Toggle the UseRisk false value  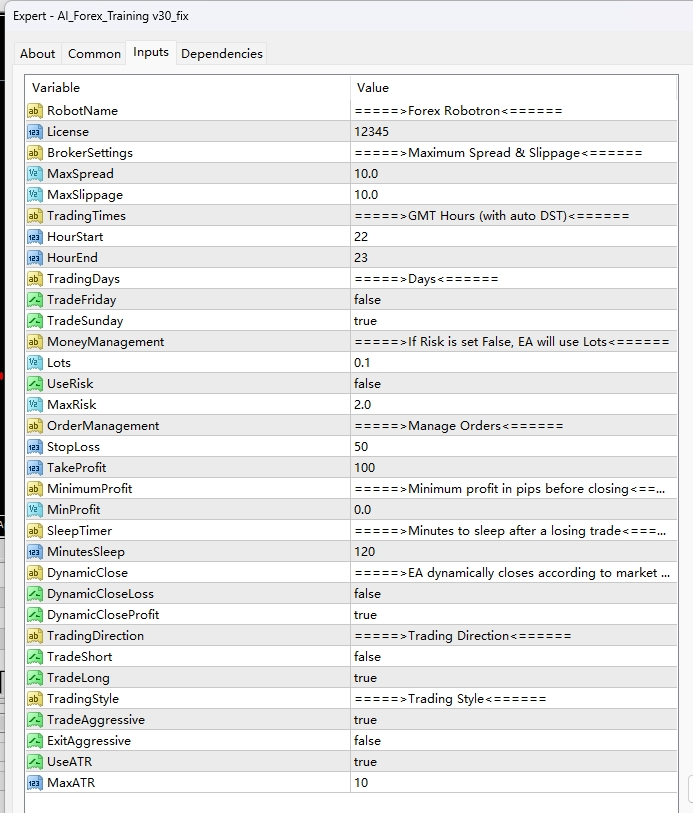coord(367,384)
